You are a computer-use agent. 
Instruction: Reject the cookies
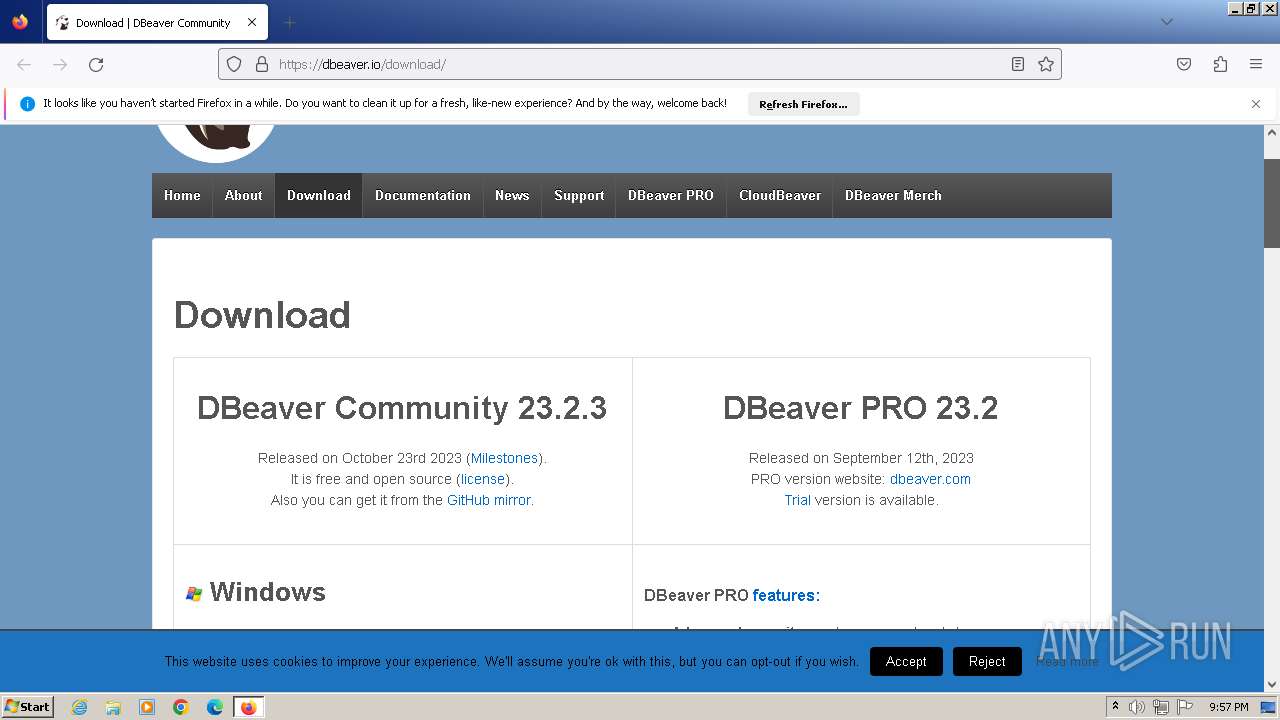point(987,661)
